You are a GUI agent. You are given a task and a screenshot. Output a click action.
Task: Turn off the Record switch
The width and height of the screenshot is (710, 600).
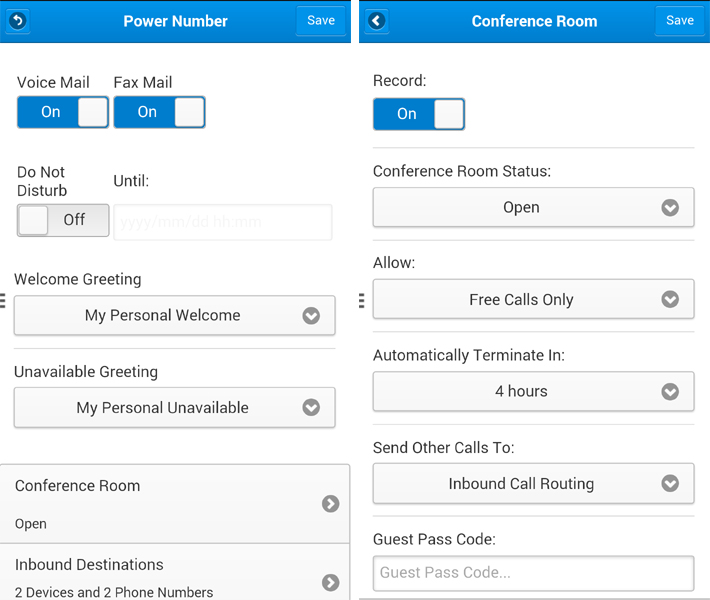(419, 114)
